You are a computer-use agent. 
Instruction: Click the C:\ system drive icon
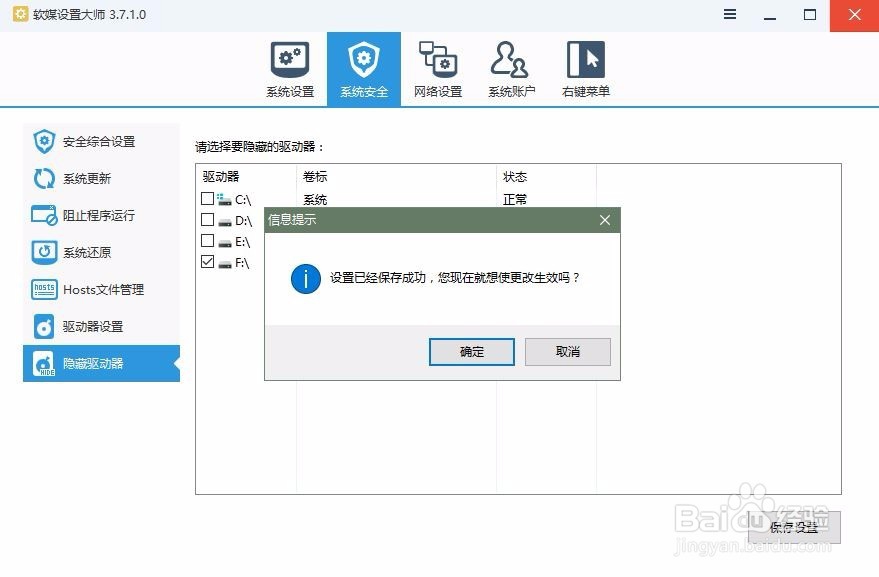(x=224, y=199)
